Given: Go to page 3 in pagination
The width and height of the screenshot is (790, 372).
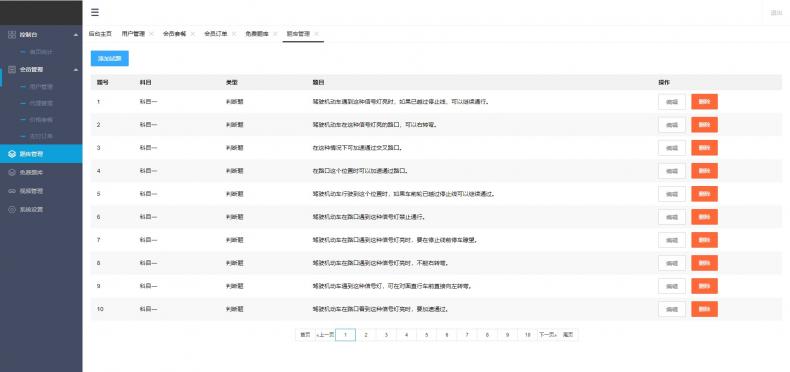Looking at the screenshot, I should pos(386,335).
